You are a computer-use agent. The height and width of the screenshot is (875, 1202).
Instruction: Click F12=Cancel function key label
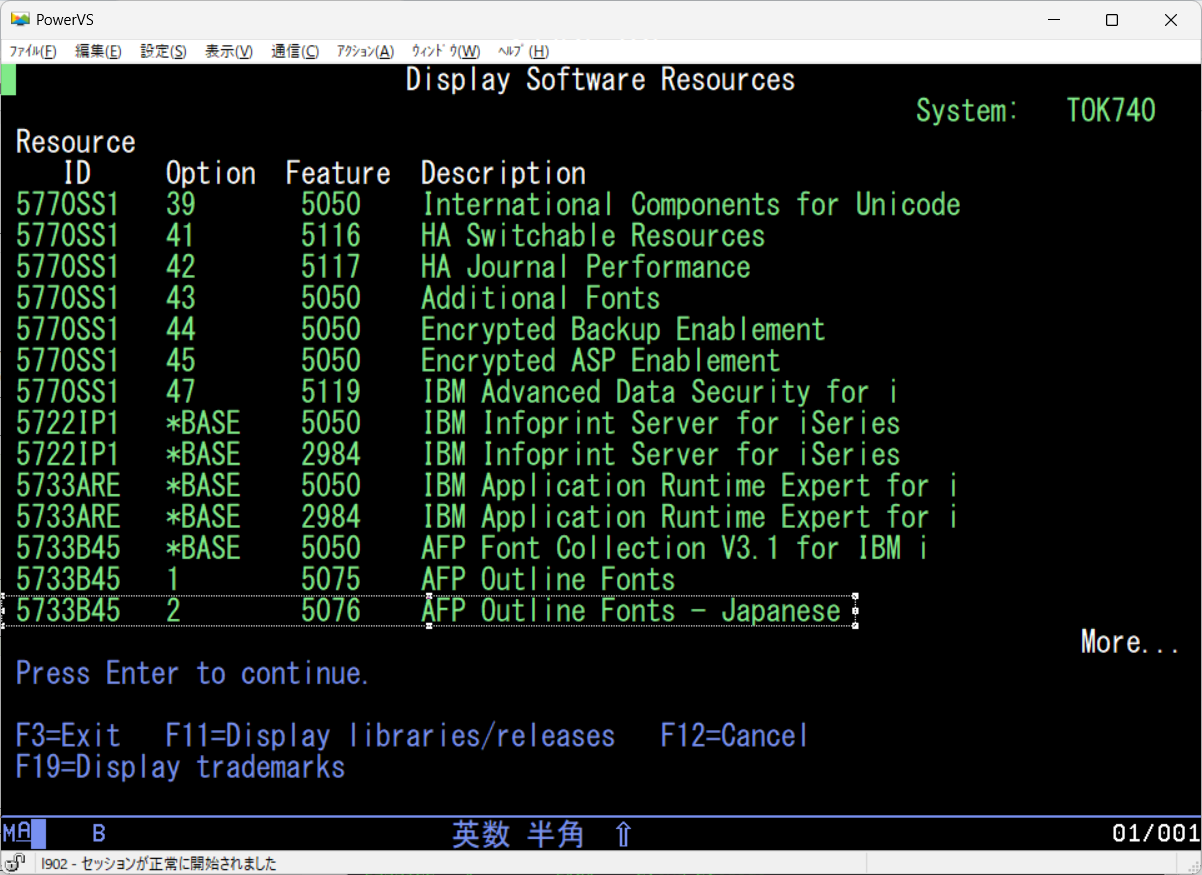[x=734, y=737]
